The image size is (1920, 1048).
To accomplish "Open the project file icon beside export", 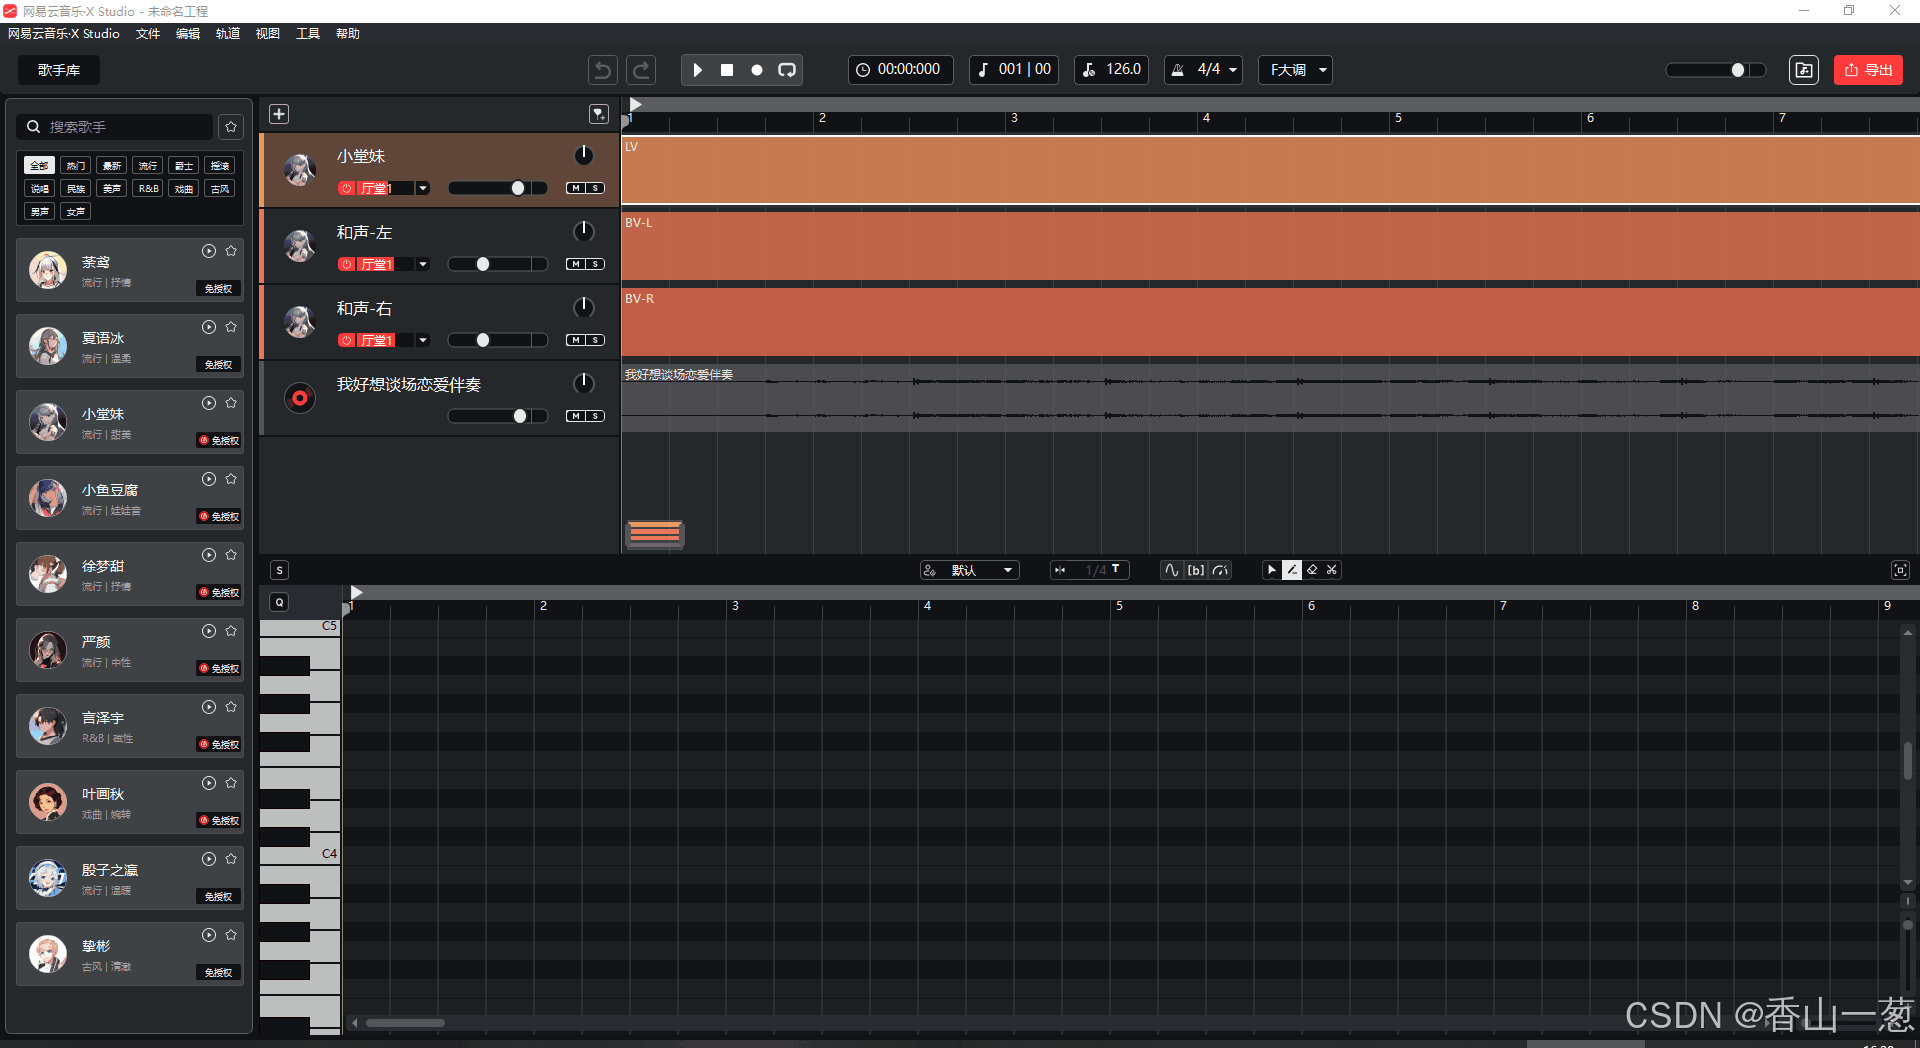I will click(1804, 70).
